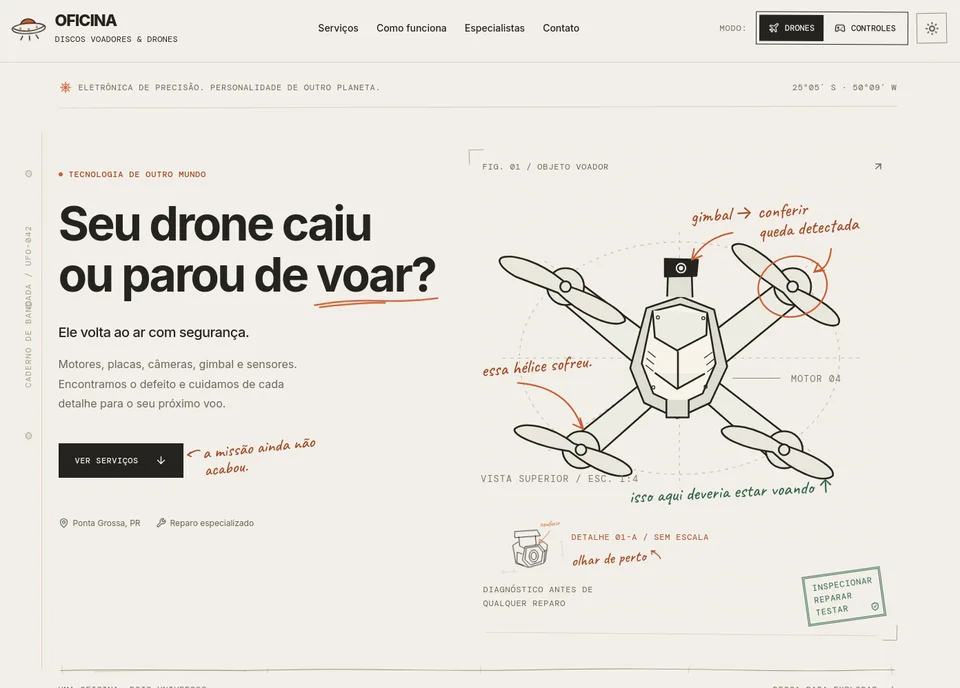Click the TECNOLOGIA DE OUTRO MUNDO label

pos(137,174)
